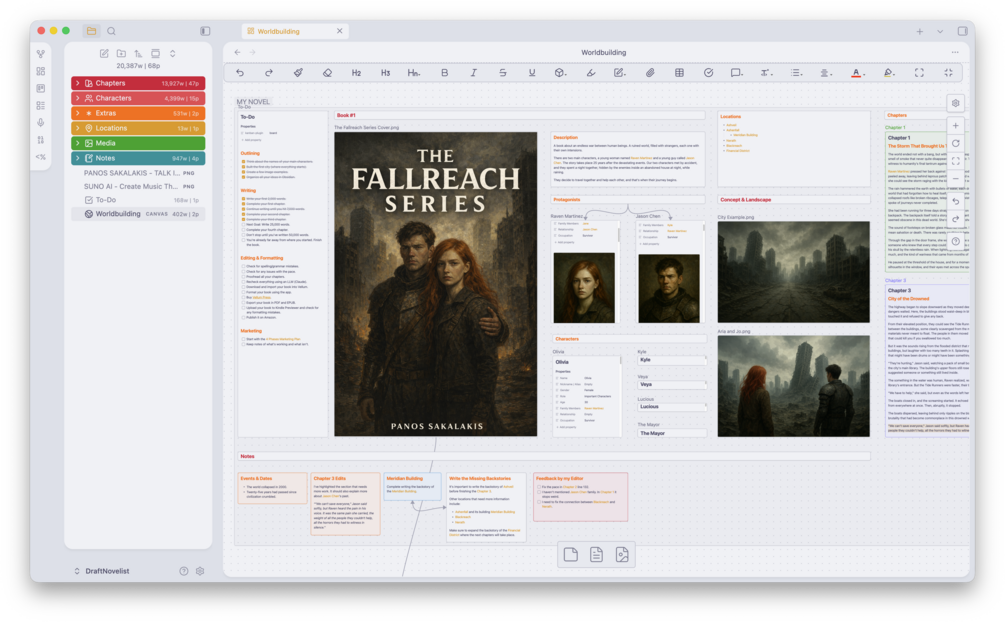1005x622 pixels.
Task: Expand the Notes folder
Action: tap(138, 158)
